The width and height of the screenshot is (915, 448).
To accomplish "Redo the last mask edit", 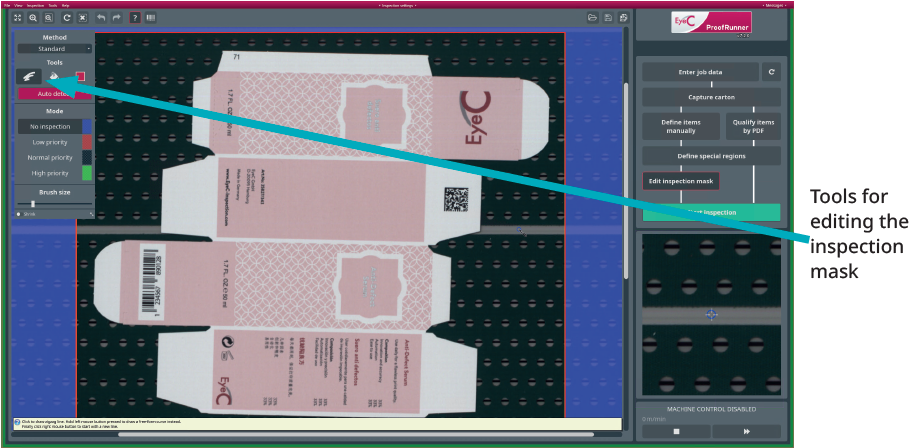I will pyautogui.click(x=117, y=18).
